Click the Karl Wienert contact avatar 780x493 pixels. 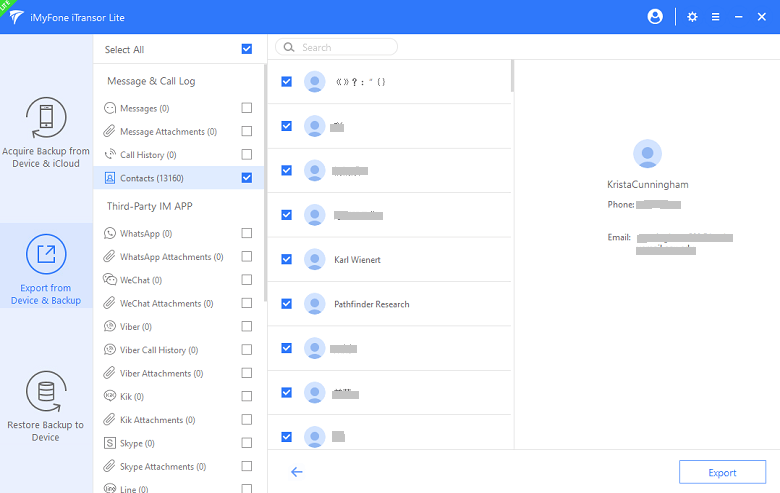click(315, 259)
